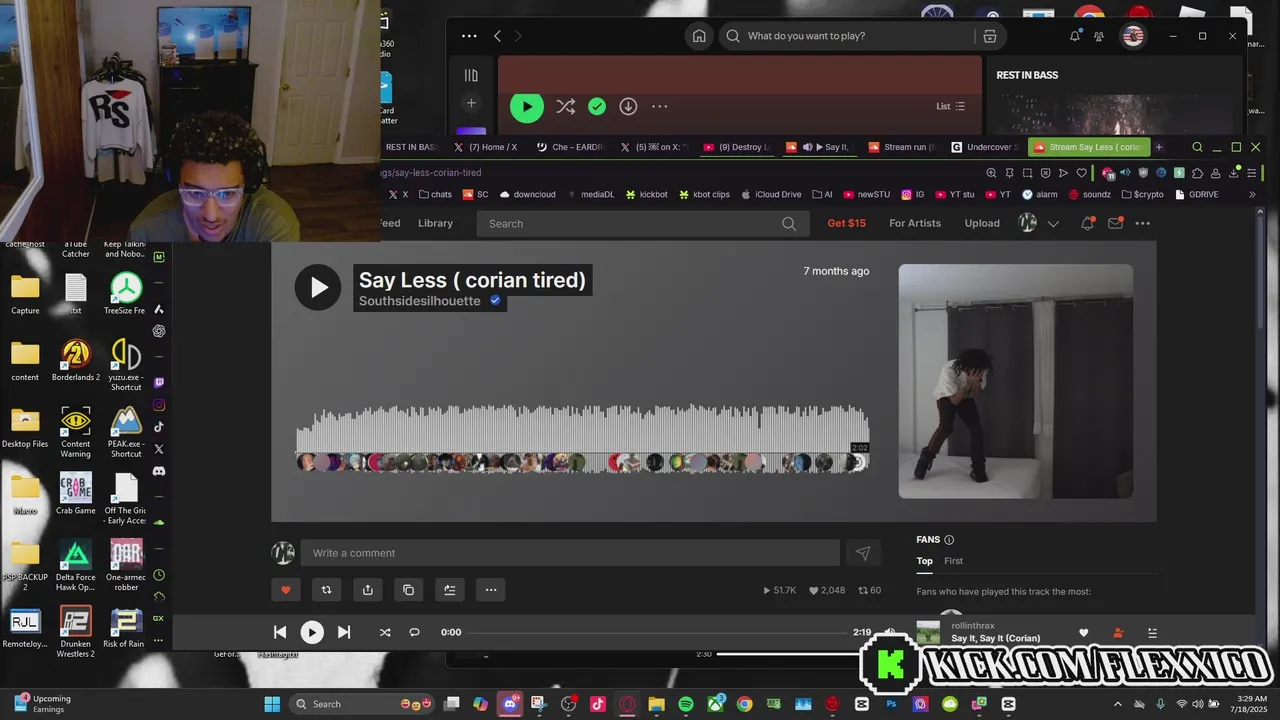The width and height of the screenshot is (1280, 720).
Task: Open the SoundCloud header three-dot menu
Action: pos(1143,223)
